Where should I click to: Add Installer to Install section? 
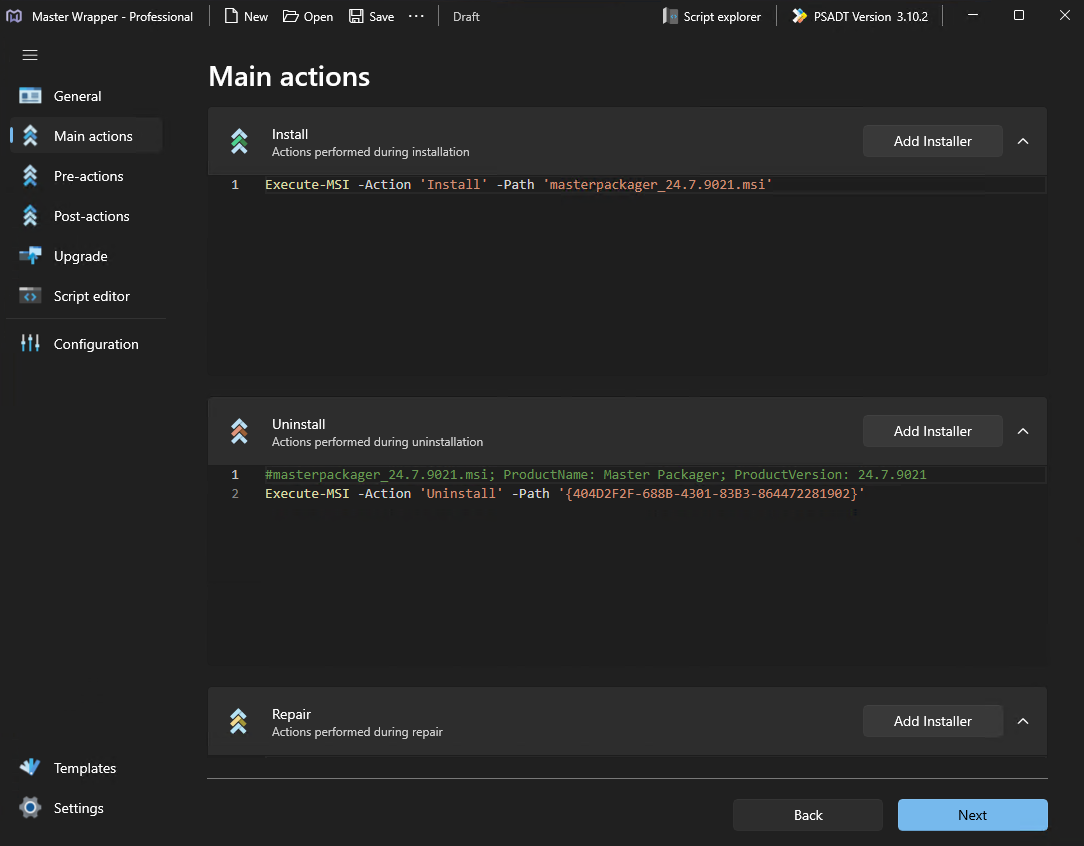933,141
